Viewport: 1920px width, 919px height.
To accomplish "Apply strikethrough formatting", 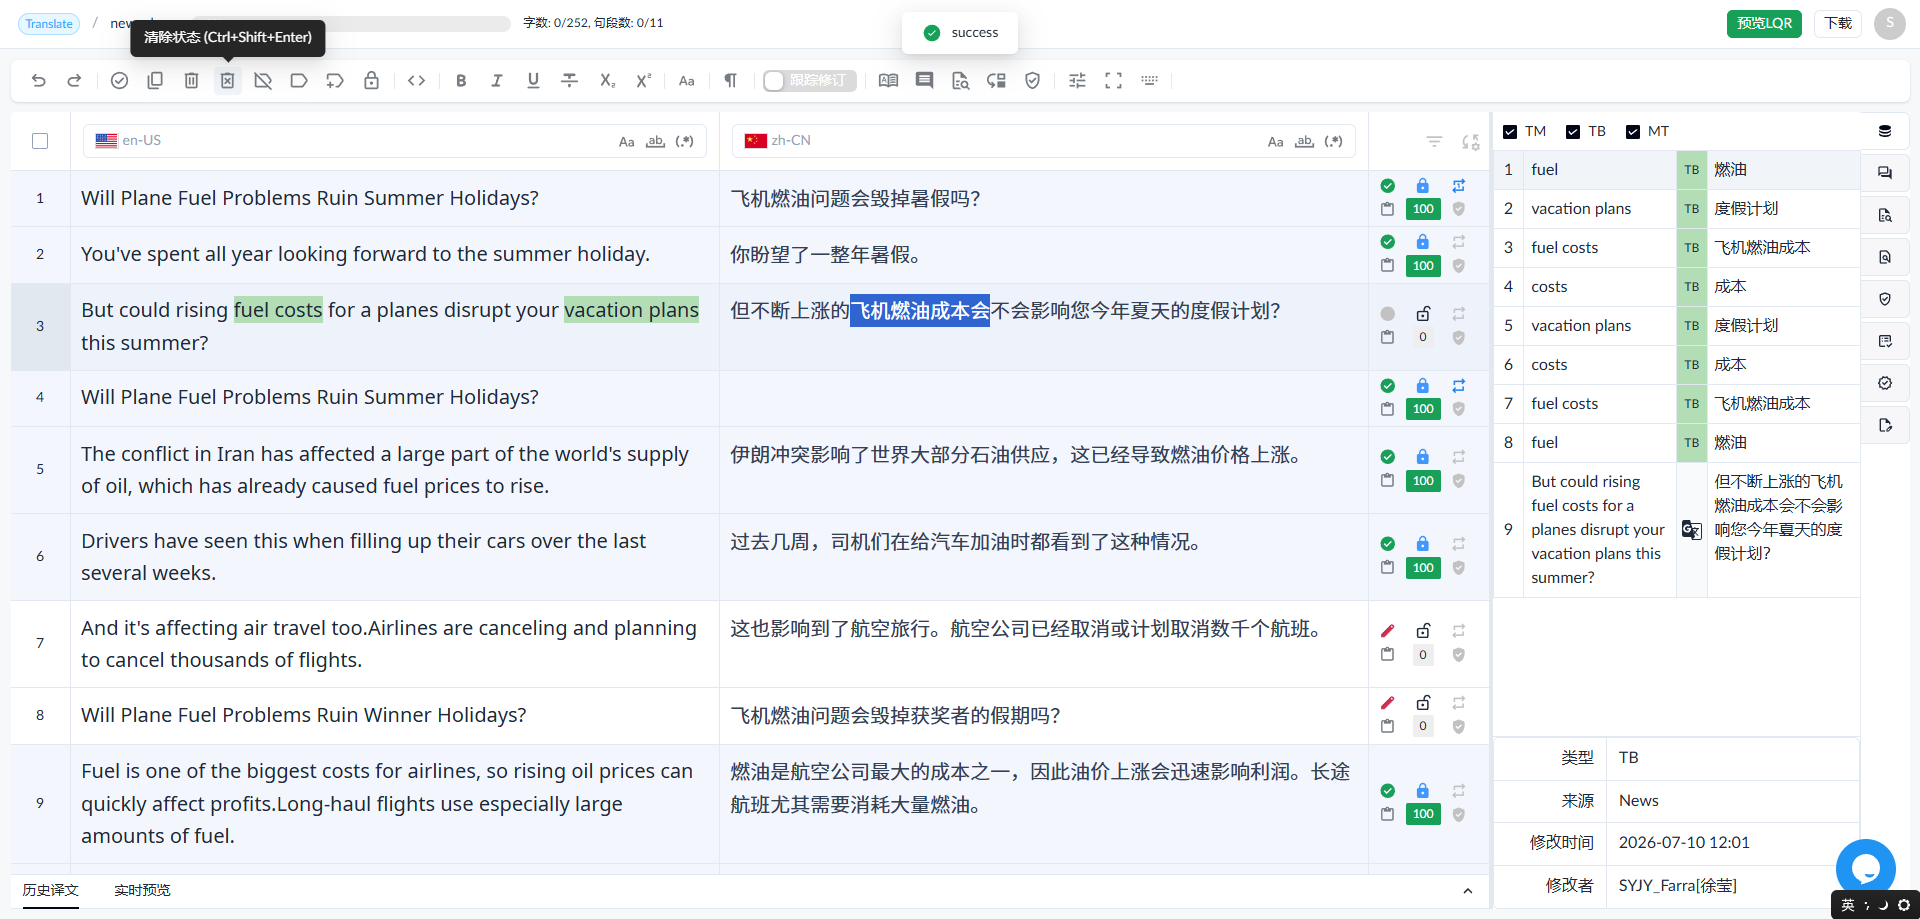I will tap(569, 81).
